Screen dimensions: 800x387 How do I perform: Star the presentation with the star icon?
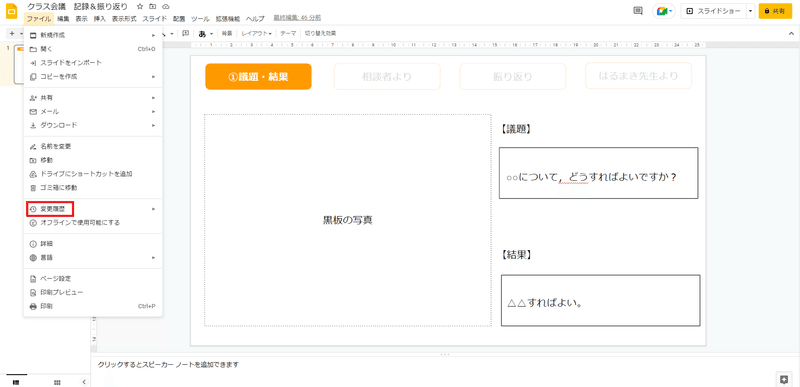140,7
